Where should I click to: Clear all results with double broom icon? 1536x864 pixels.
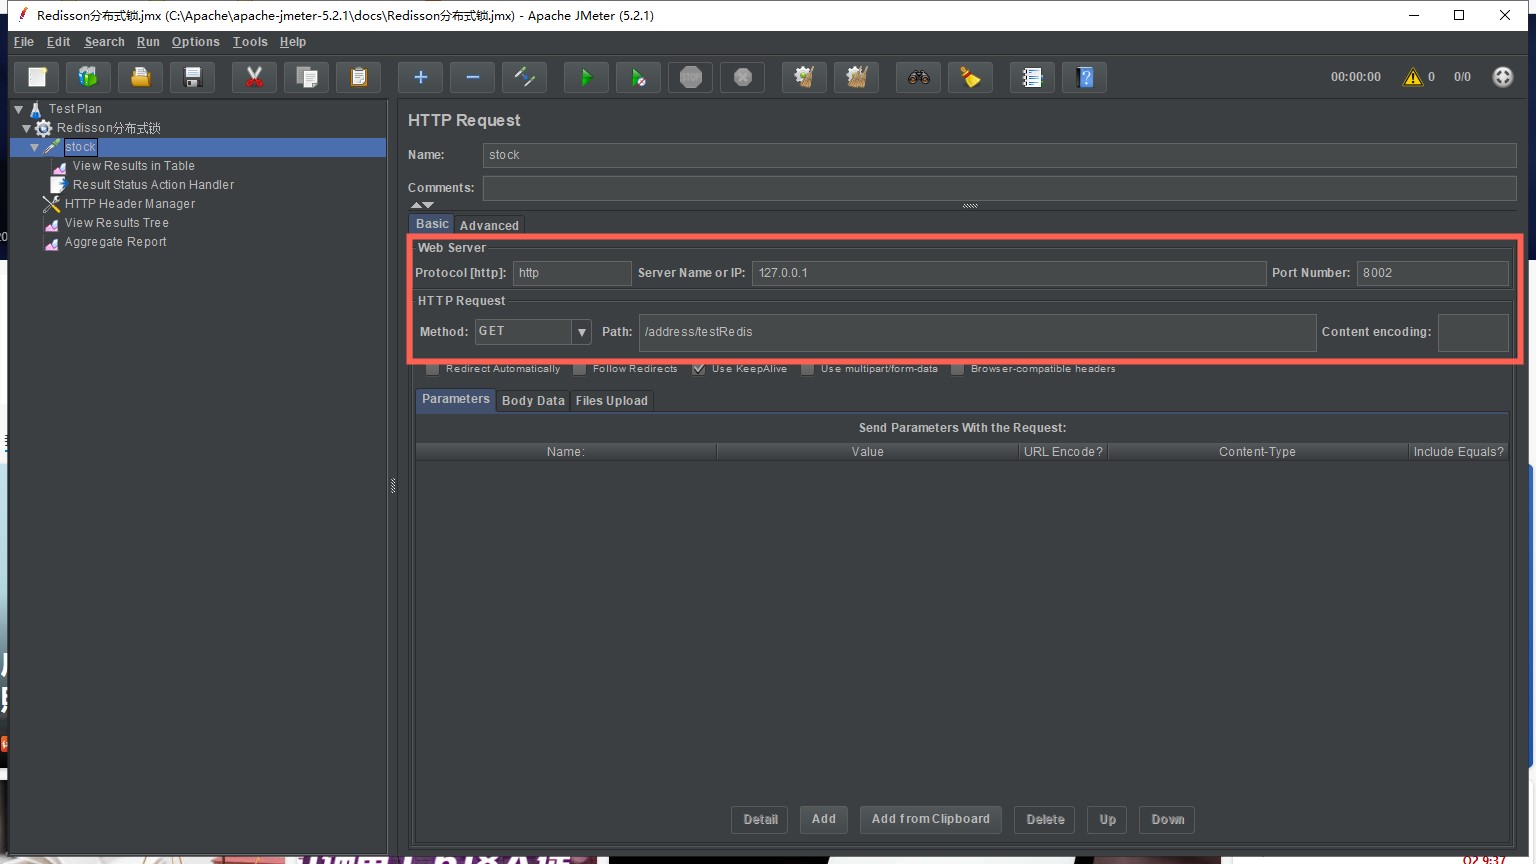(x=856, y=77)
